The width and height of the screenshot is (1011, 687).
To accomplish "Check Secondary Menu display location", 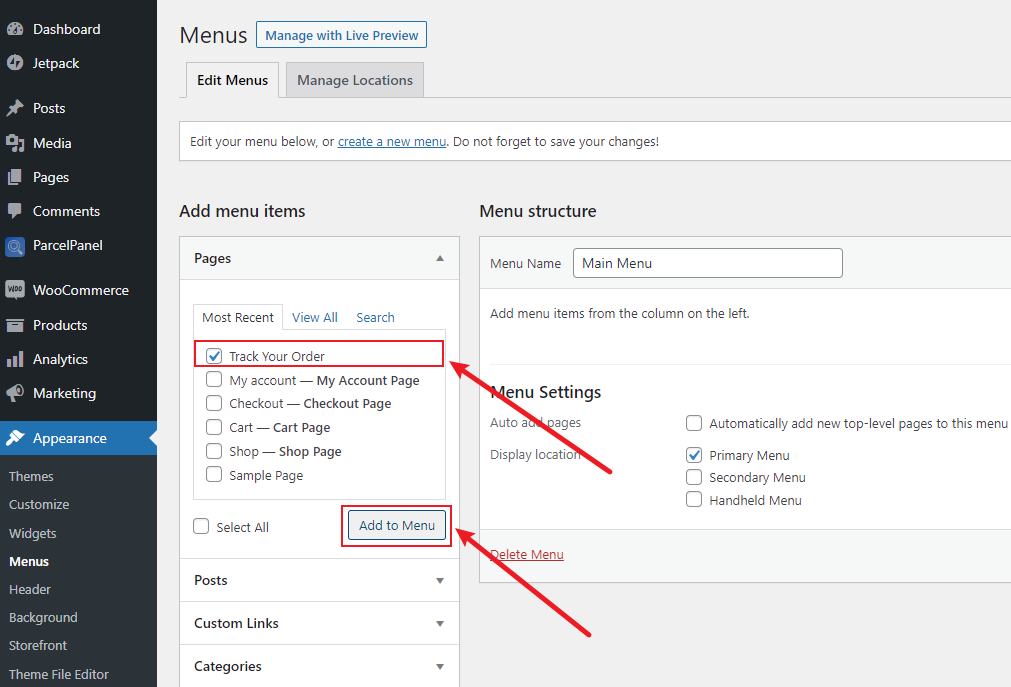I will coord(694,477).
